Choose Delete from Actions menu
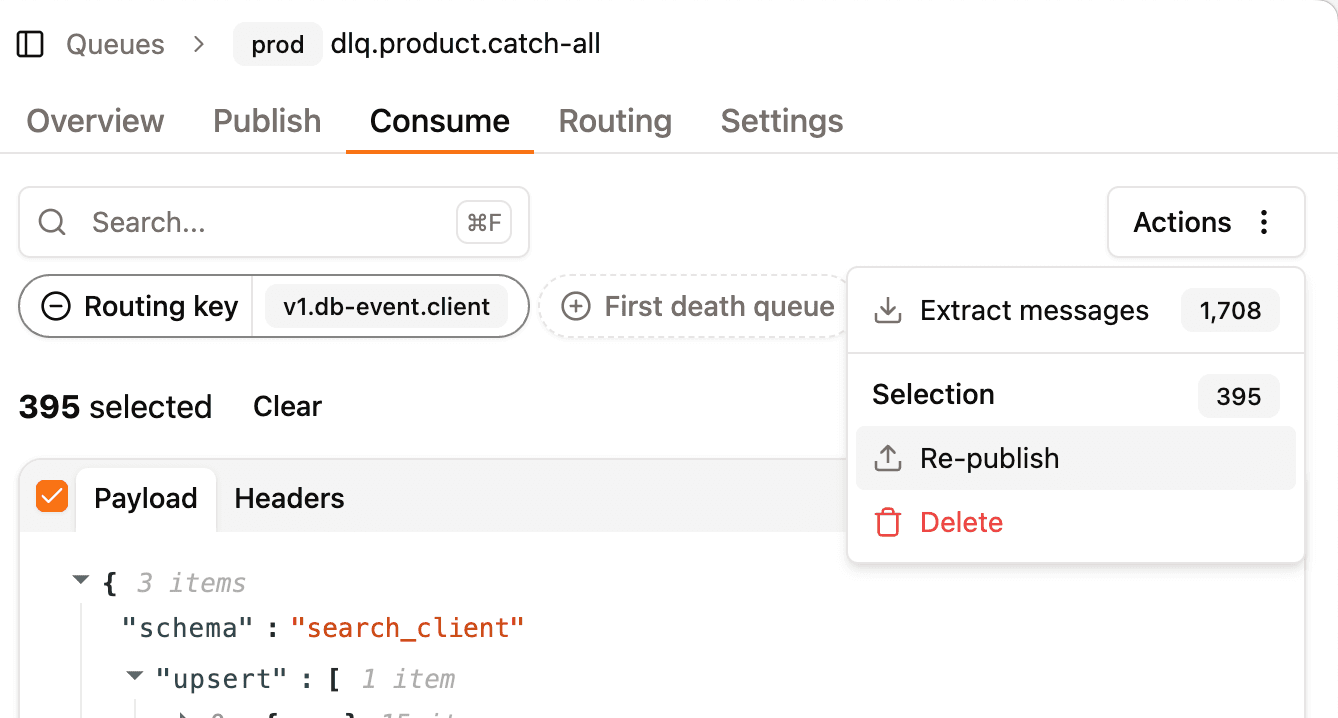Viewport: 1338px width, 718px height. (x=1076, y=522)
